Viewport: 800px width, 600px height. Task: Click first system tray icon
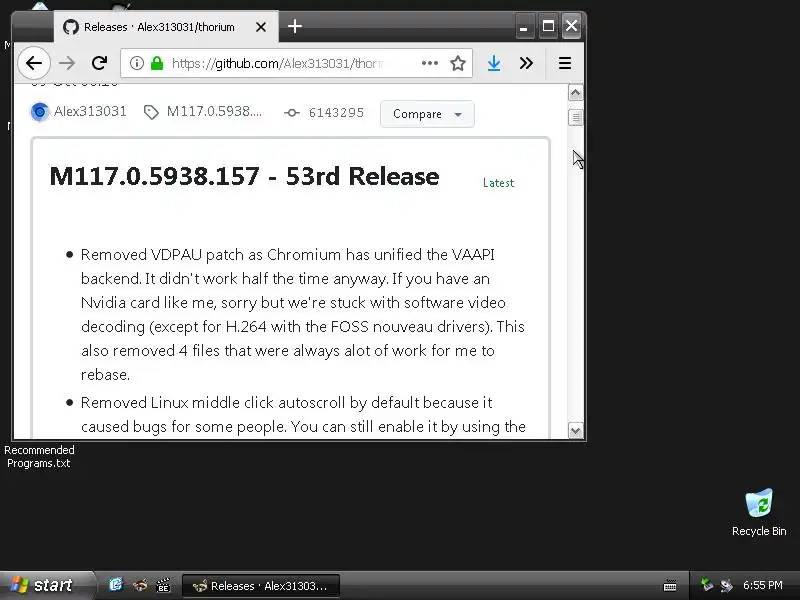click(x=706, y=585)
